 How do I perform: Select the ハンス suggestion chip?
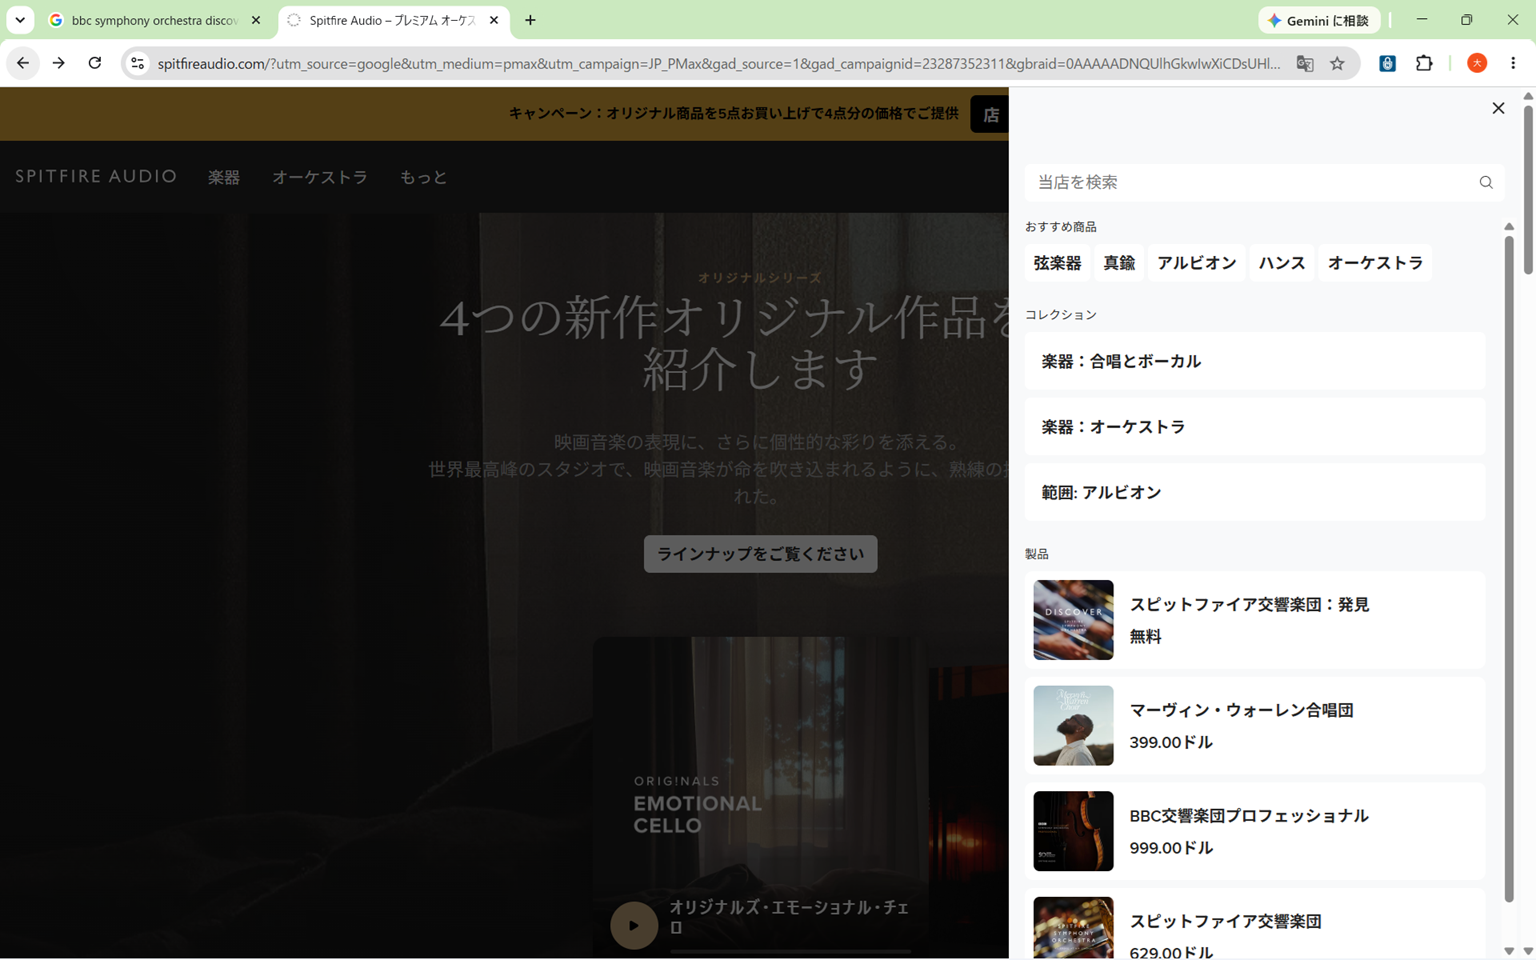1282,263
